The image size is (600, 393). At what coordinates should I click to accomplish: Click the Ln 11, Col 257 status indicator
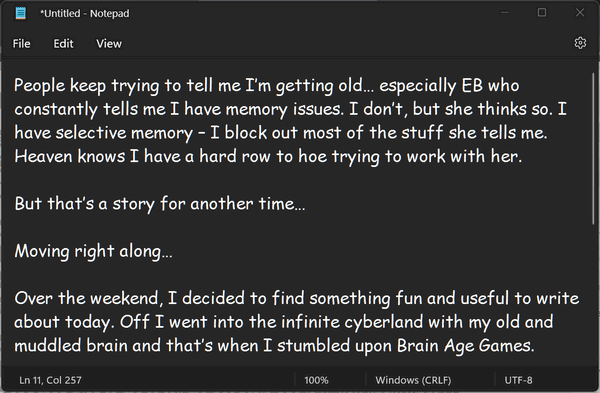[50, 380]
